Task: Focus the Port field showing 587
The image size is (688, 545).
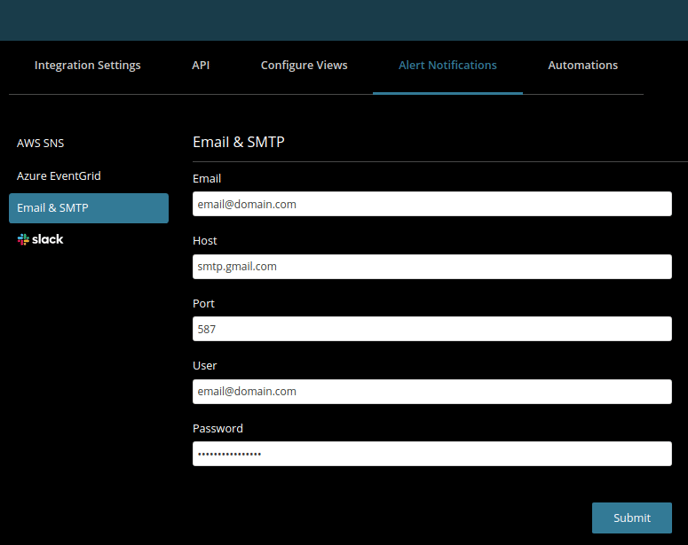Action: click(x=432, y=329)
